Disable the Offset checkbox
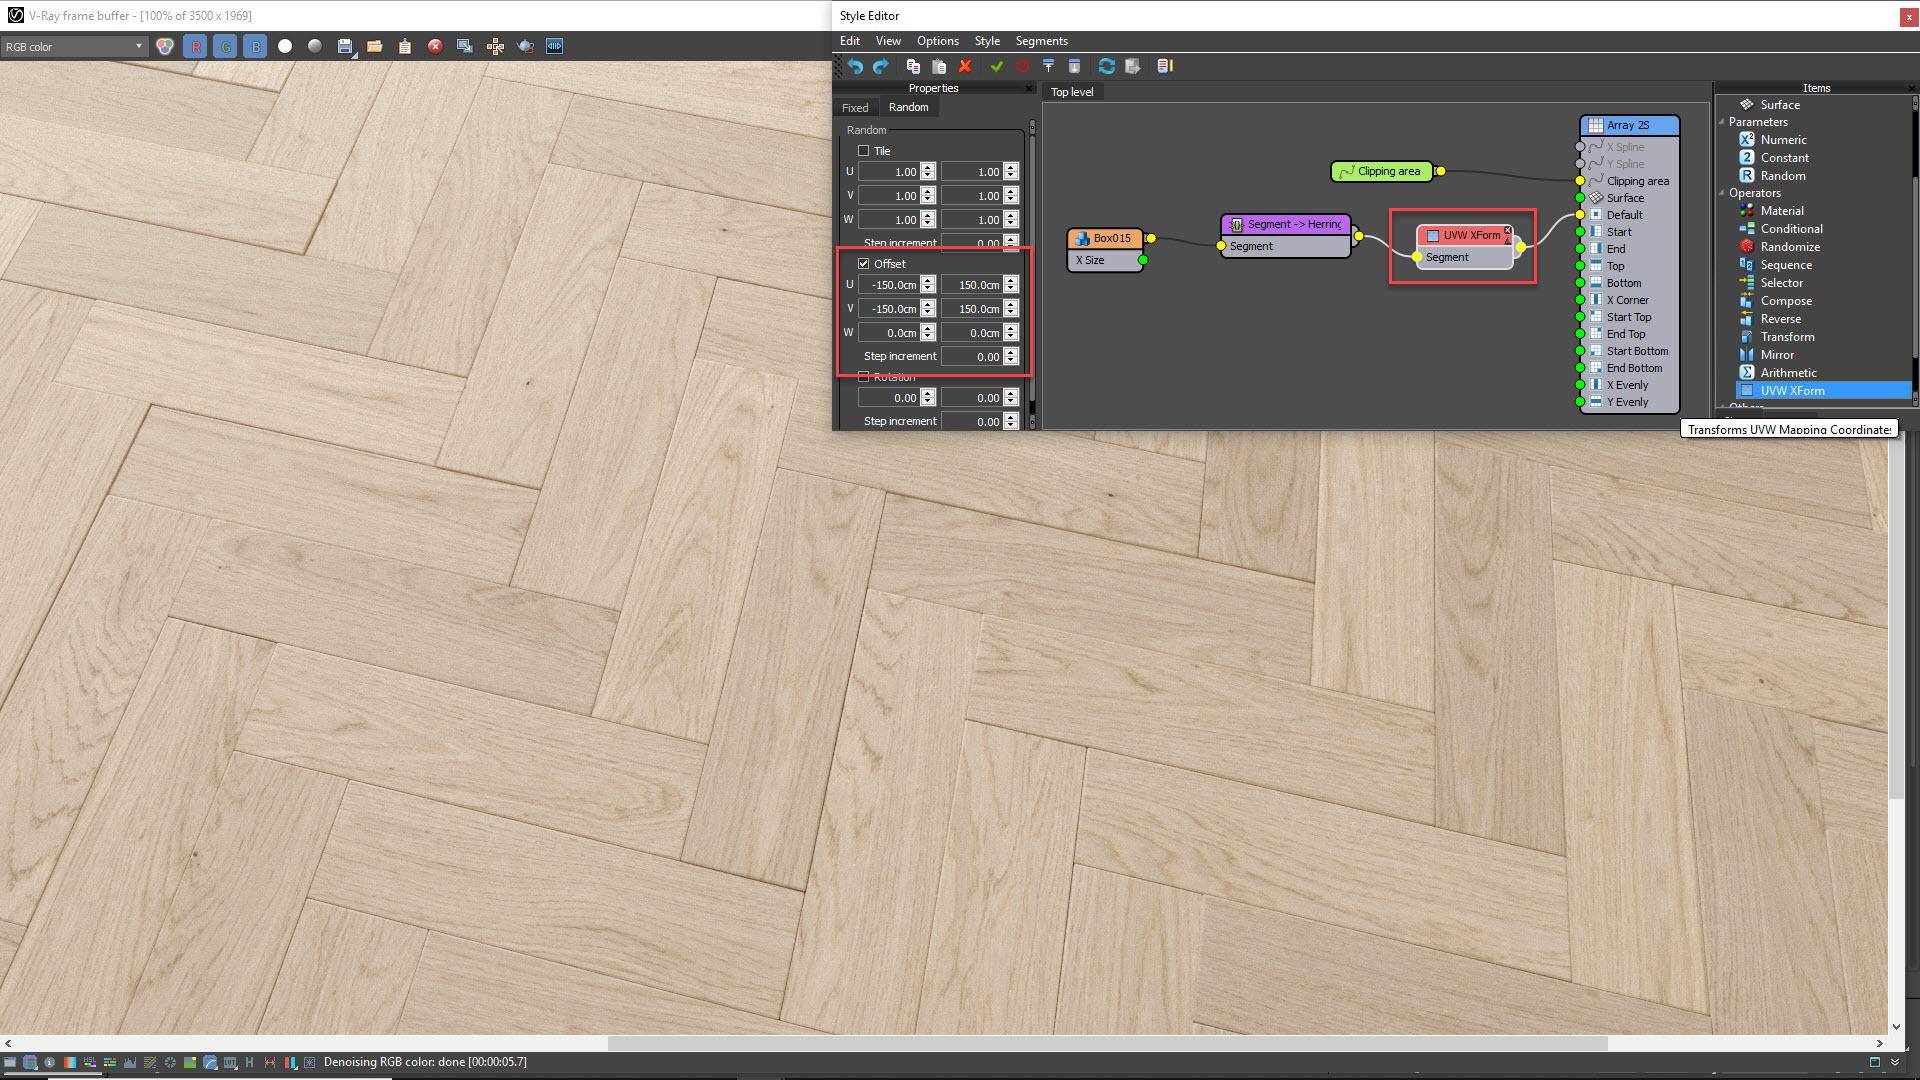Image resolution: width=1920 pixels, height=1080 pixels. (864, 263)
